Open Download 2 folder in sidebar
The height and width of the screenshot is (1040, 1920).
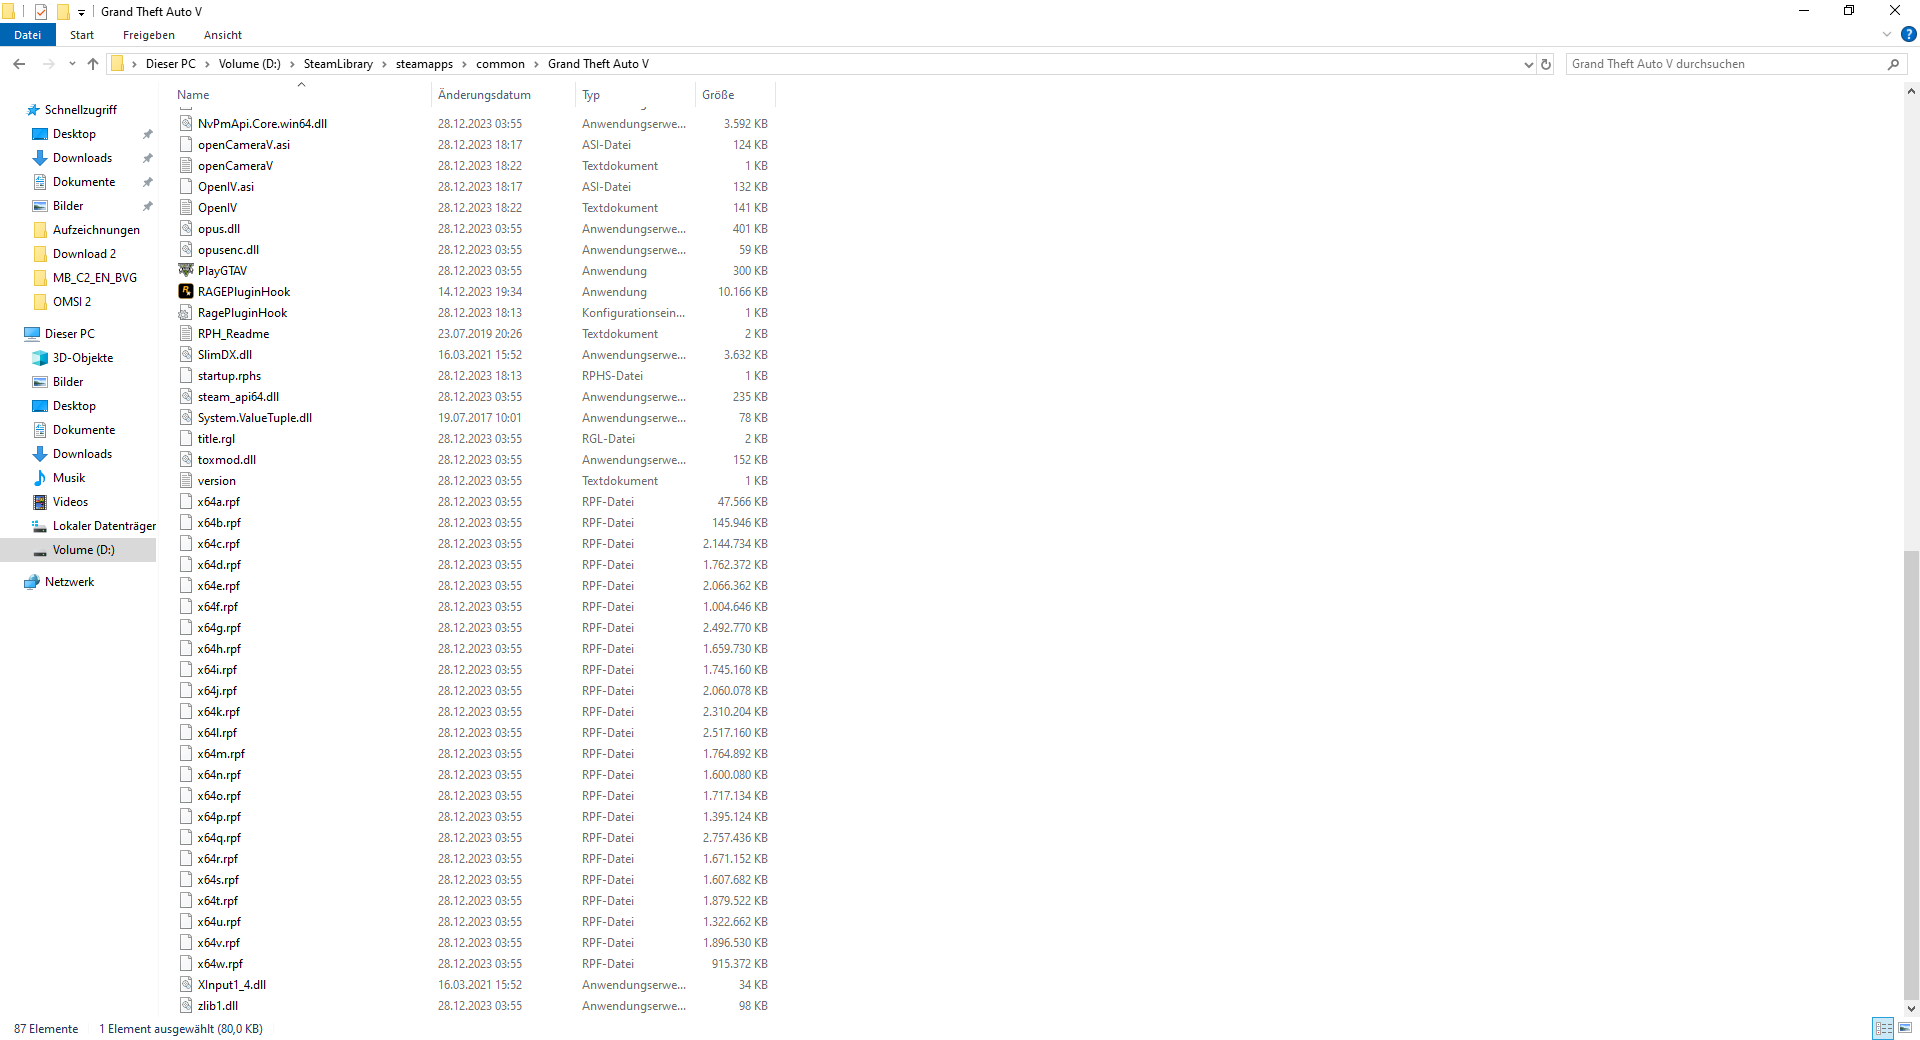[x=84, y=254]
